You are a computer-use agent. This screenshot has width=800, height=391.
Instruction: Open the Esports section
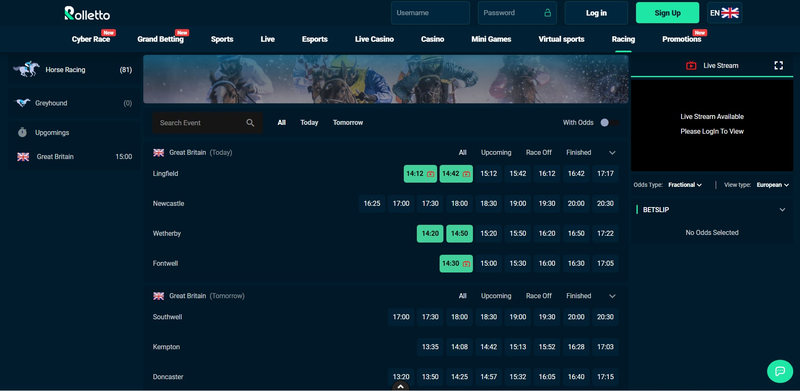pyautogui.click(x=315, y=39)
